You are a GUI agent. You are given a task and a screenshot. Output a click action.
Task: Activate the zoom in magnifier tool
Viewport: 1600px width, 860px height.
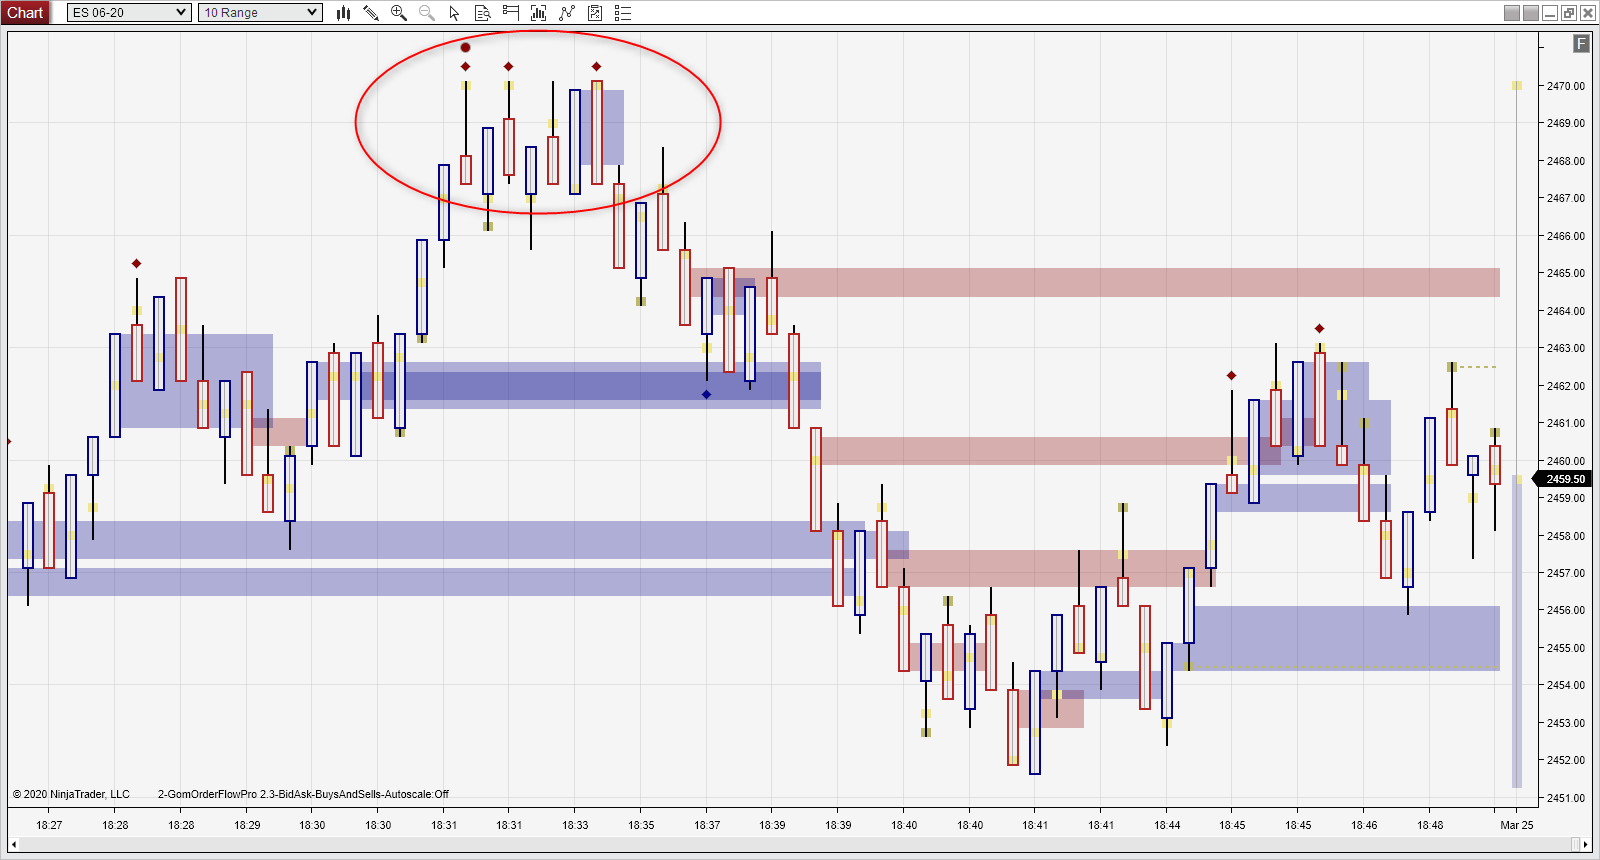click(399, 13)
